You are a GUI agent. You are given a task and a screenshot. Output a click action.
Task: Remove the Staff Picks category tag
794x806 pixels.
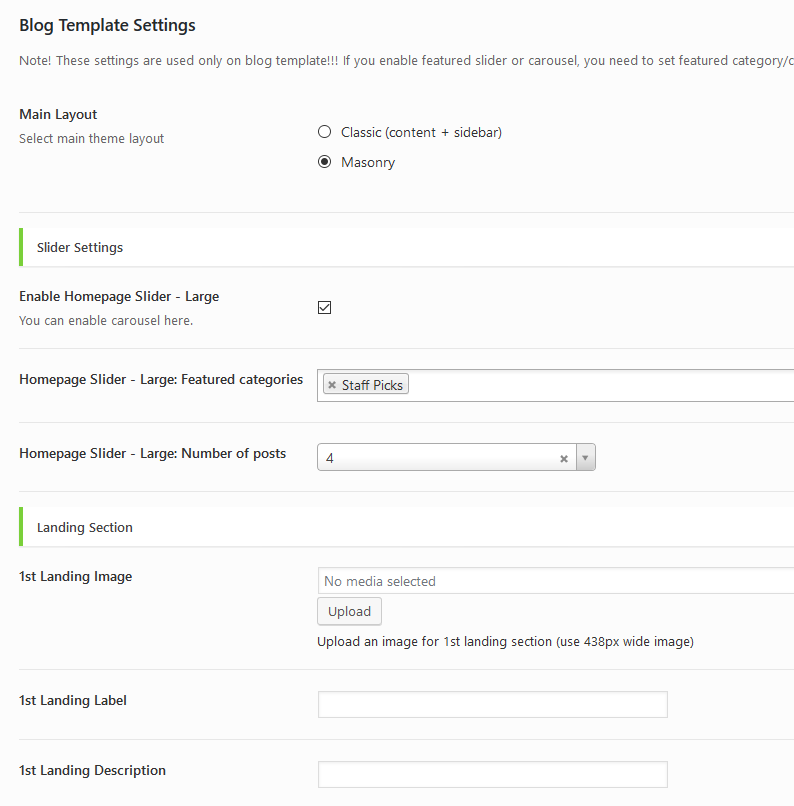click(332, 385)
